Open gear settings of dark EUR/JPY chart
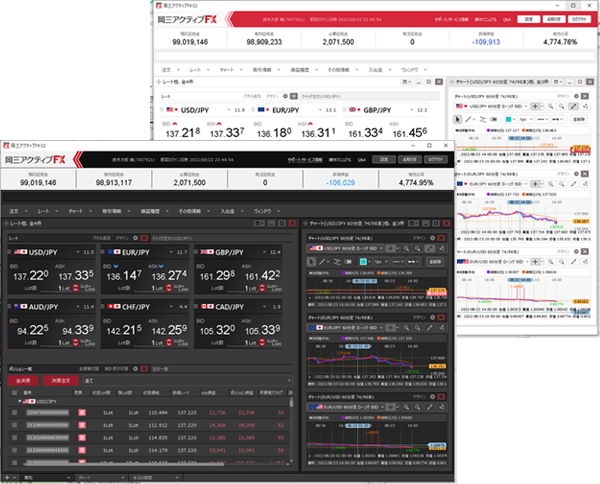 pyautogui.click(x=432, y=317)
